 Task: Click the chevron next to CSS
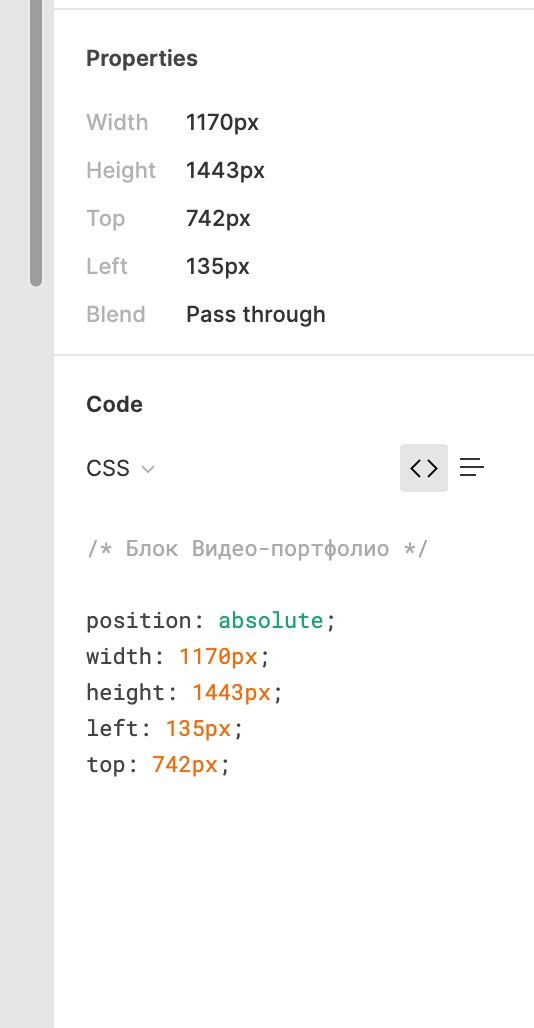click(148, 469)
